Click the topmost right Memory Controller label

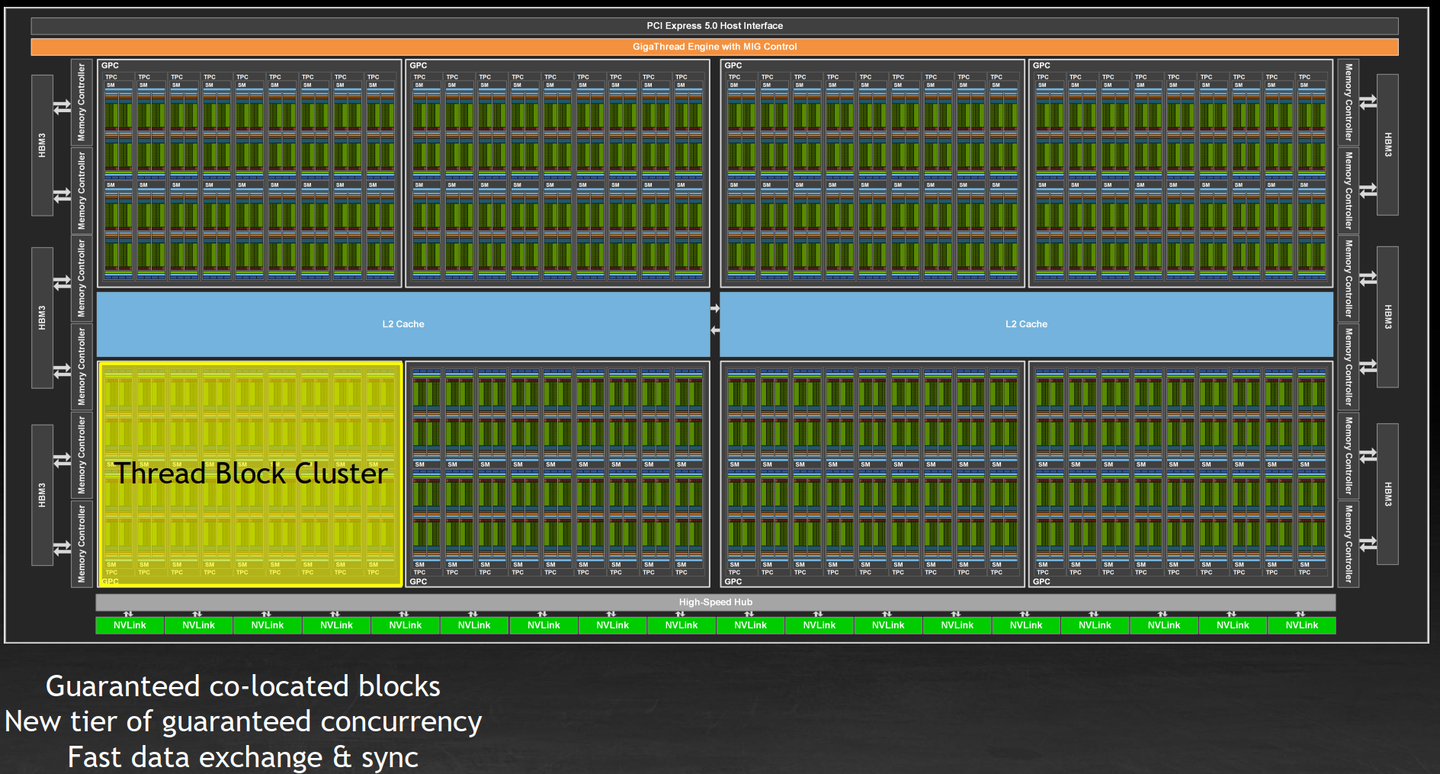coord(1348,102)
